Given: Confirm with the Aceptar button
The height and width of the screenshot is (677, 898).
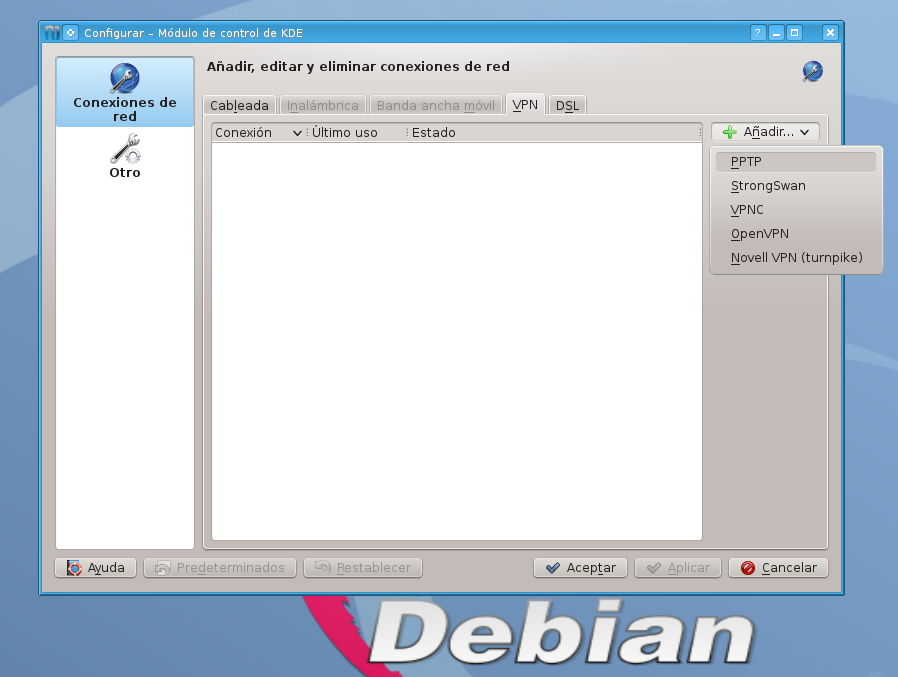Looking at the screenshot, I should pos(581,568).
